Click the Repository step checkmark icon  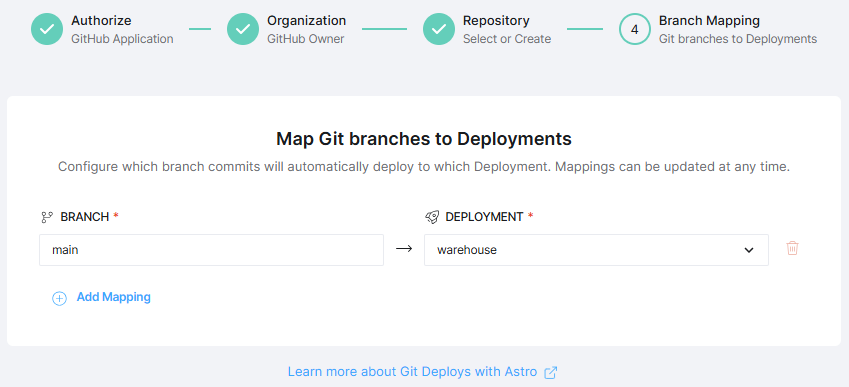pos(439,29)
